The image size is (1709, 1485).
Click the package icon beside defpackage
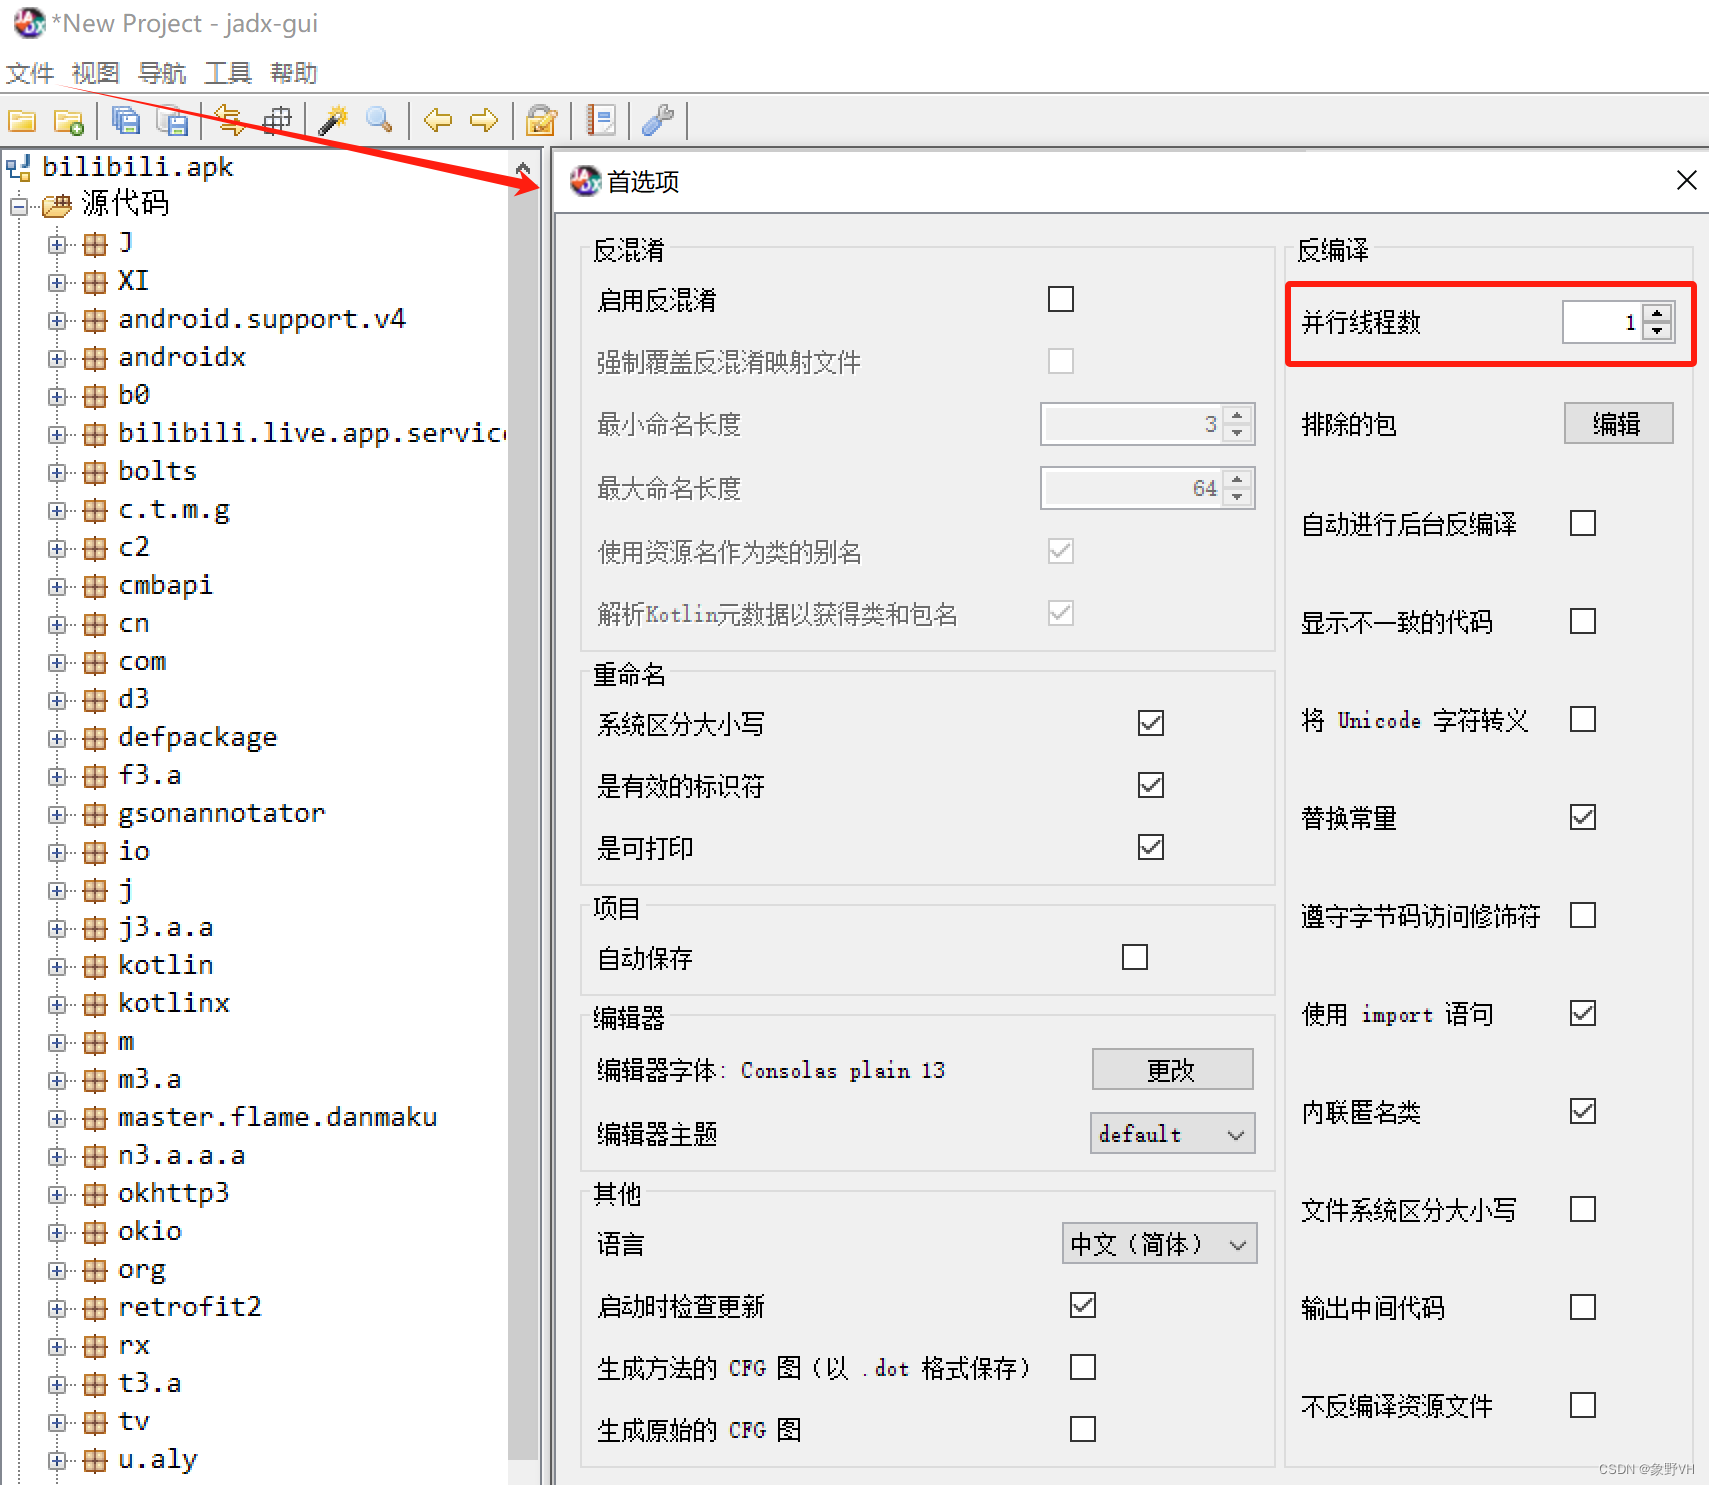coord(95,738)
